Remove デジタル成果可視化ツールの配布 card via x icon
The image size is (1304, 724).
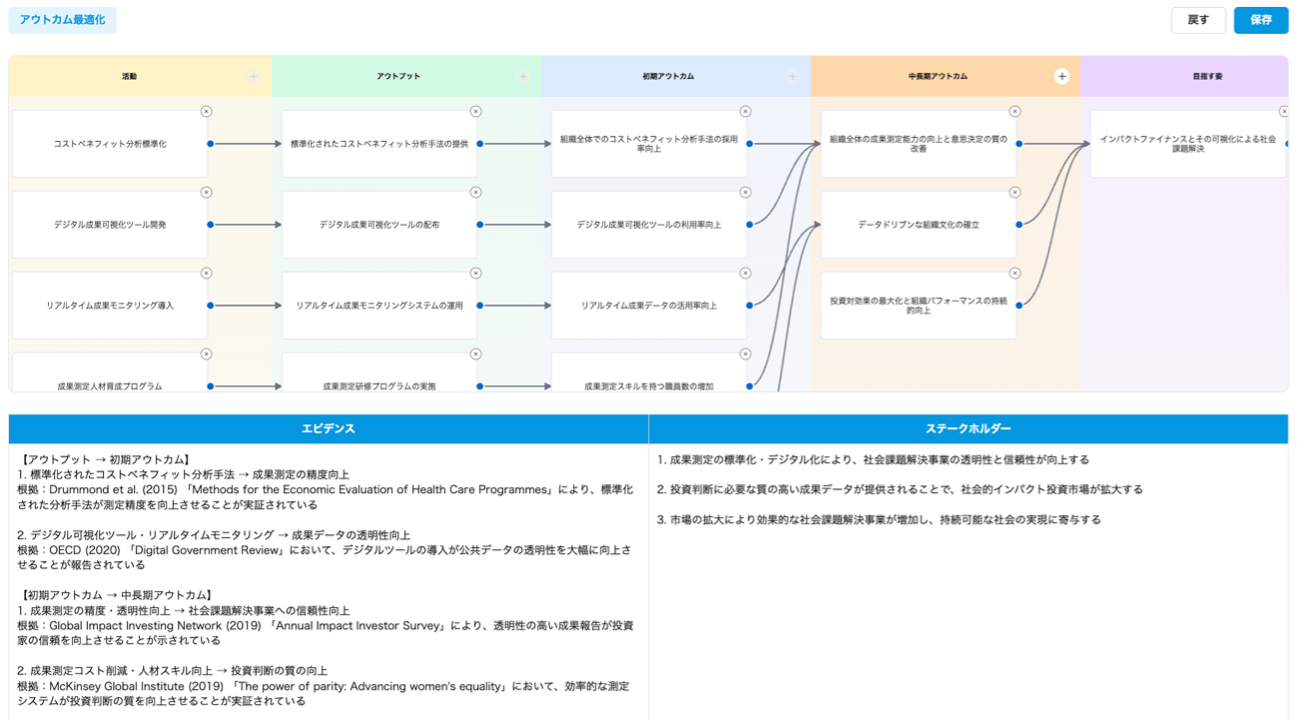475,192
